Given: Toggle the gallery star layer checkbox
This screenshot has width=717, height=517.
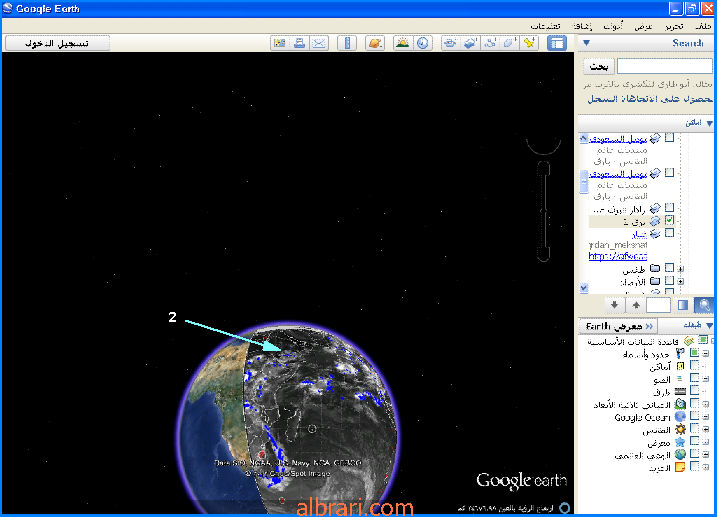Looking at the screenshot, I should (x=695, y=441).
